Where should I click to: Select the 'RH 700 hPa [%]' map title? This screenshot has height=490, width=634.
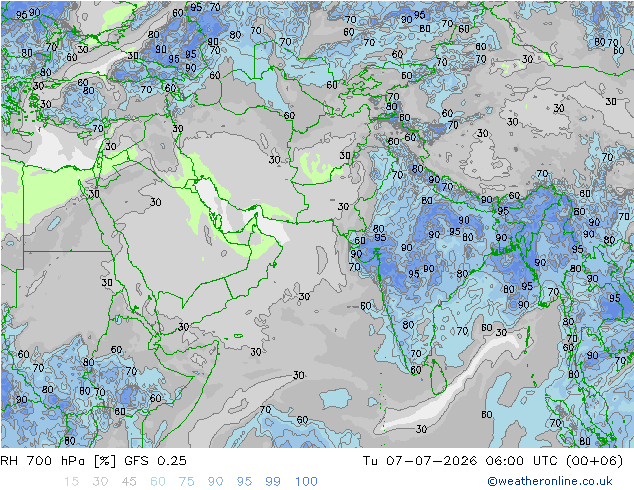(x=58, y=461)
